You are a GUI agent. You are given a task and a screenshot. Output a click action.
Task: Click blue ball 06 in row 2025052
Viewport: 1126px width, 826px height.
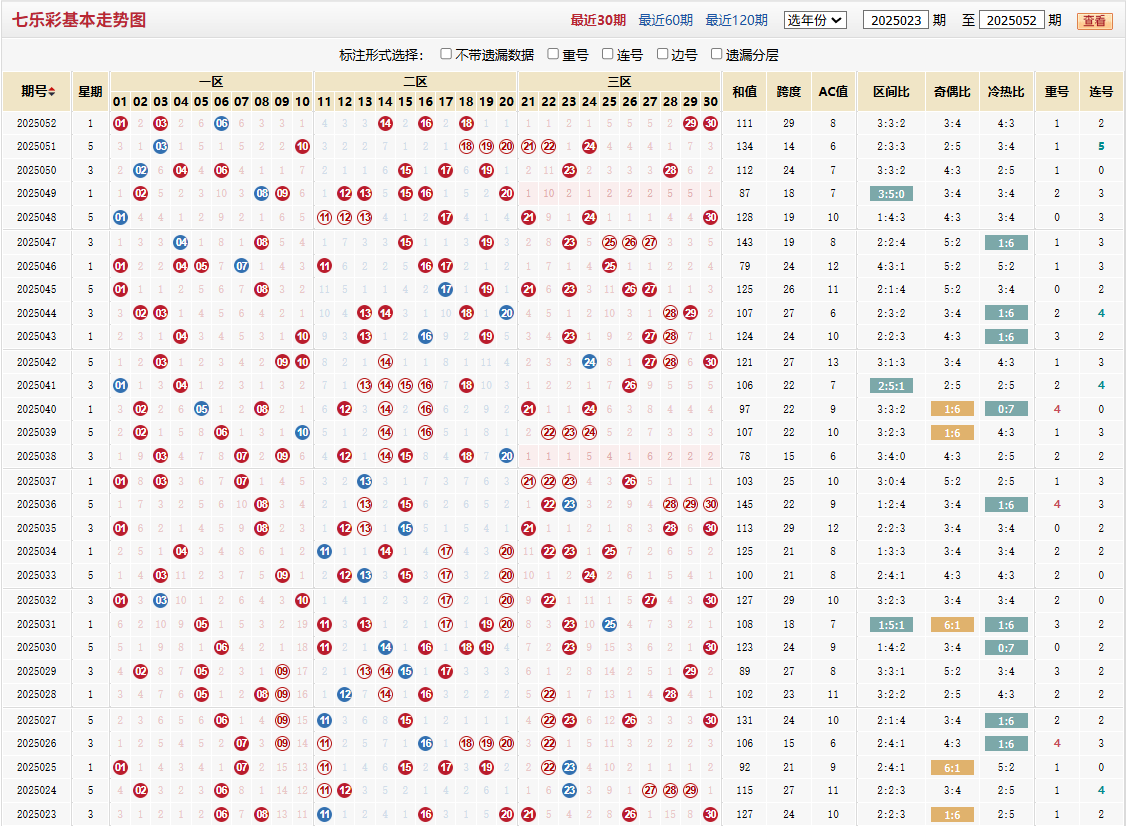point(221,124)
